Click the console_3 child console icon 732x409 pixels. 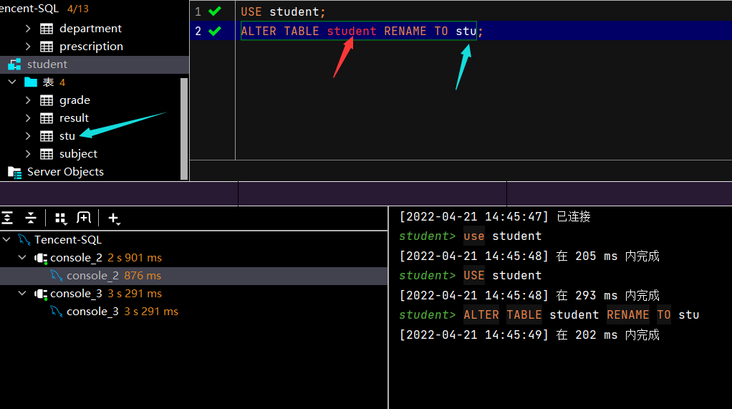56,311
